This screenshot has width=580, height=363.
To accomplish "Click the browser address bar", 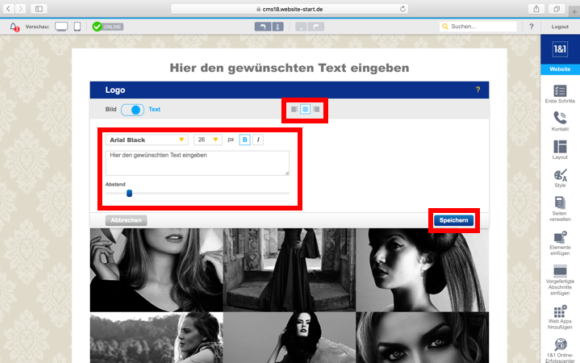I will coord(289,9).
